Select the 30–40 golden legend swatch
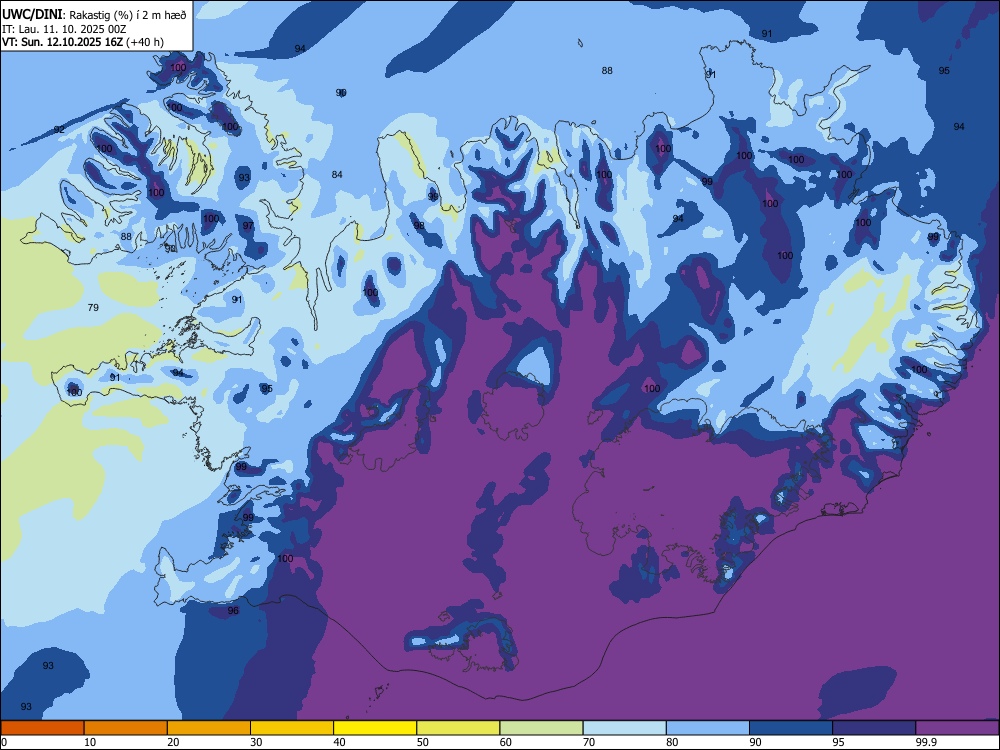Image resolution: width=1000 pixels, height=750 pixels. pos(292,728)
